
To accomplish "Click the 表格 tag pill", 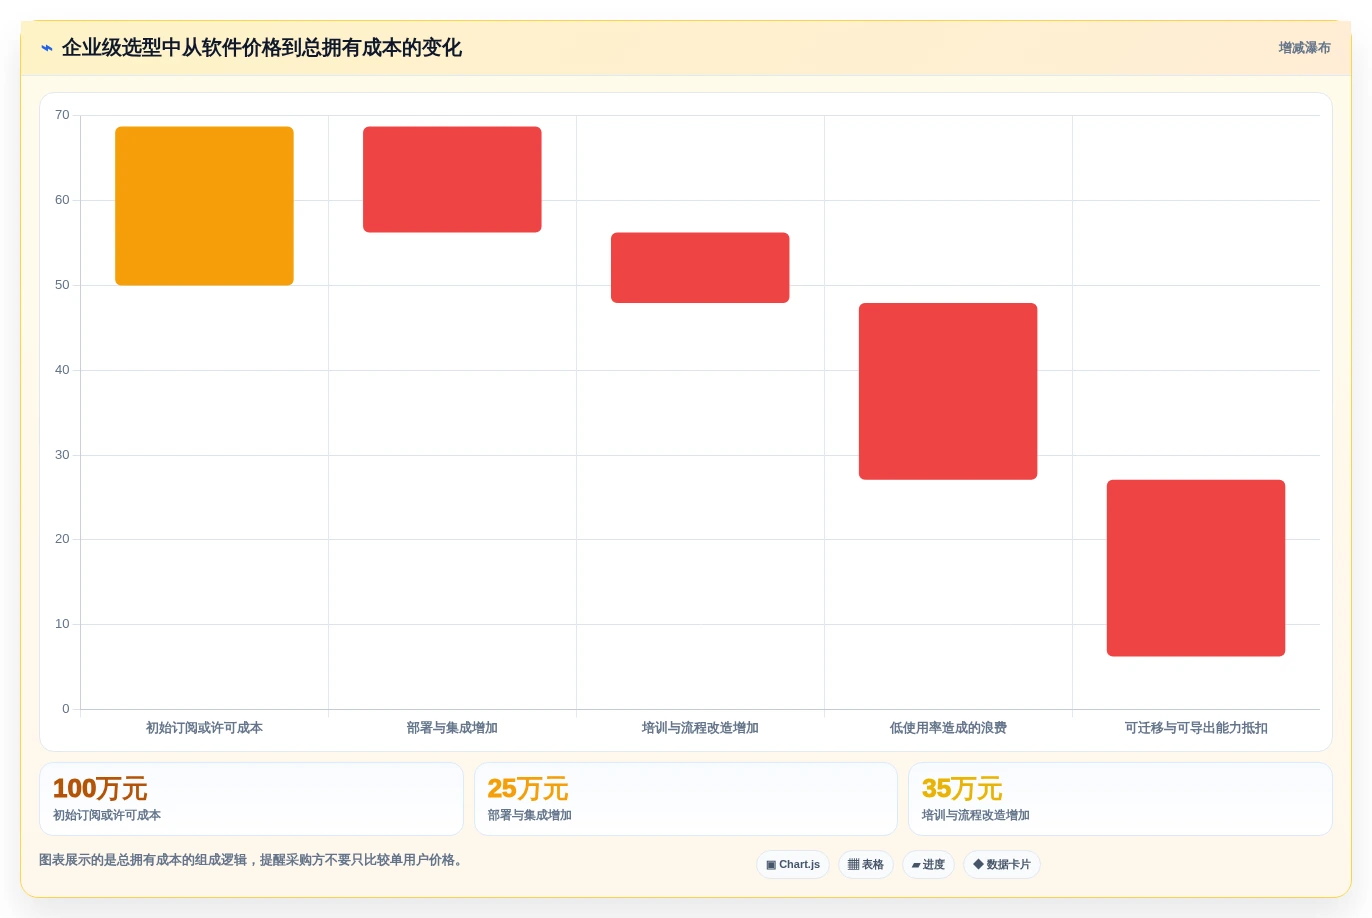I will [x=865, y=864].
